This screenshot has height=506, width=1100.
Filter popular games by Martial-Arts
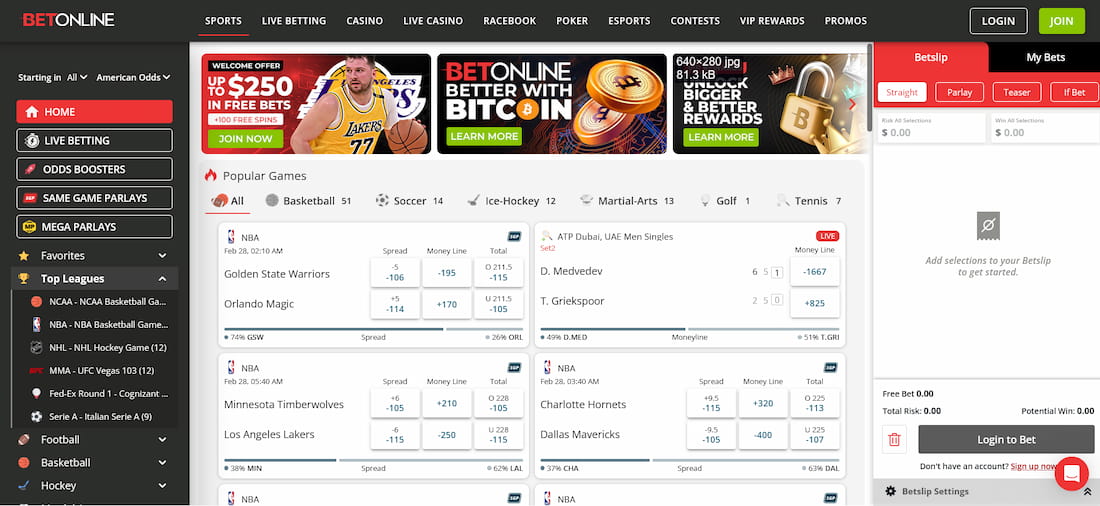(x=627, y=201)
